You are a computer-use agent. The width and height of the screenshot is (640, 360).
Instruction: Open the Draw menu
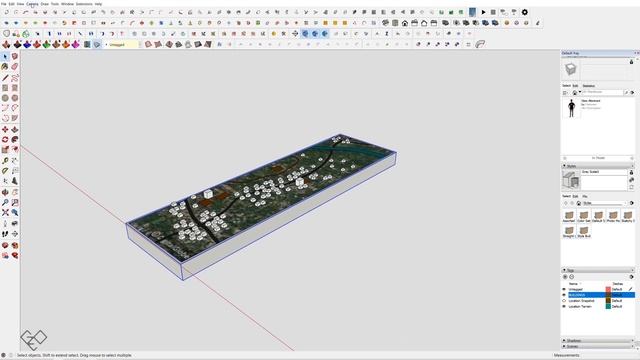click(x=44, y=4)
